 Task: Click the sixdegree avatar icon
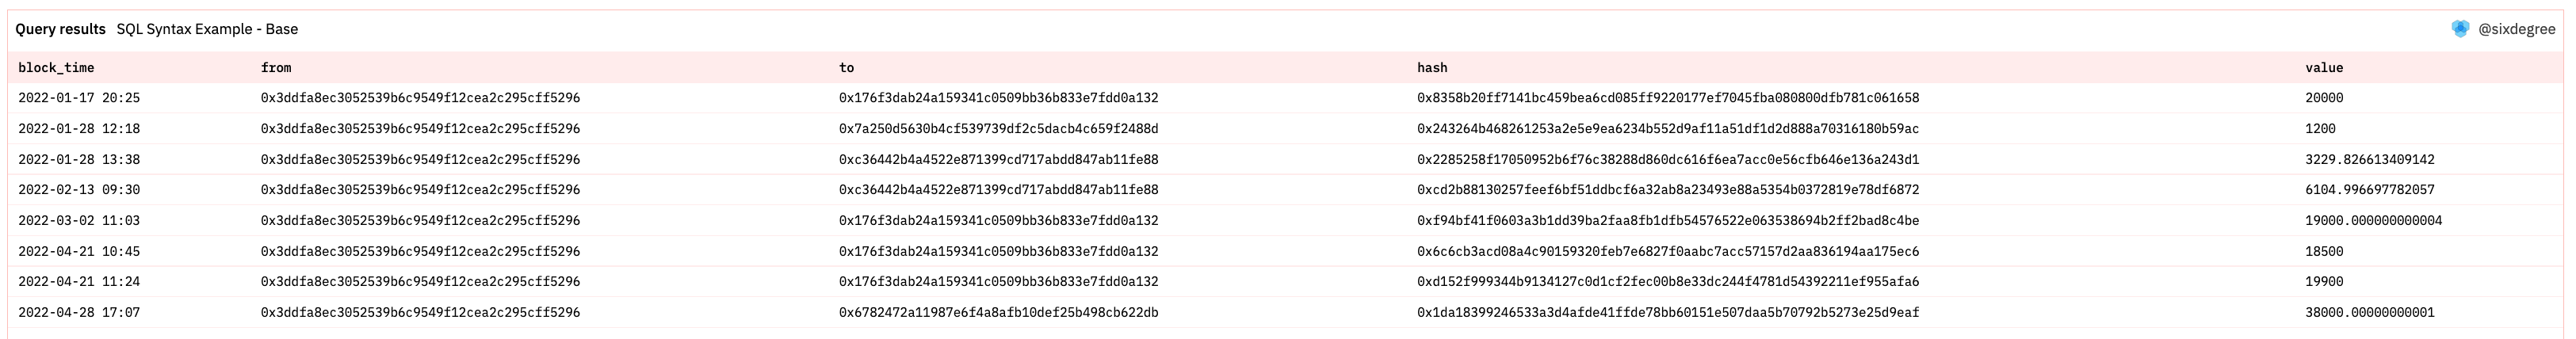pos(2460,29)
